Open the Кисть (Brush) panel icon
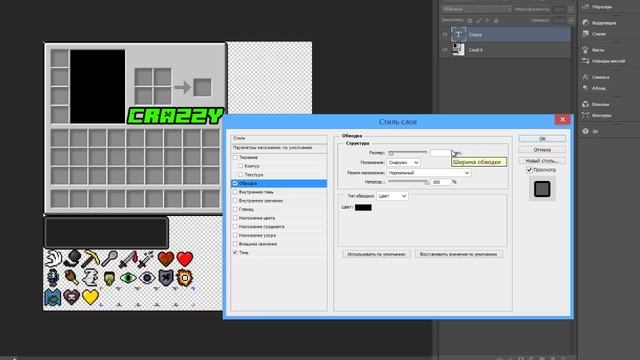This screenshot has height=360, width=640. (x=586, y=50)
